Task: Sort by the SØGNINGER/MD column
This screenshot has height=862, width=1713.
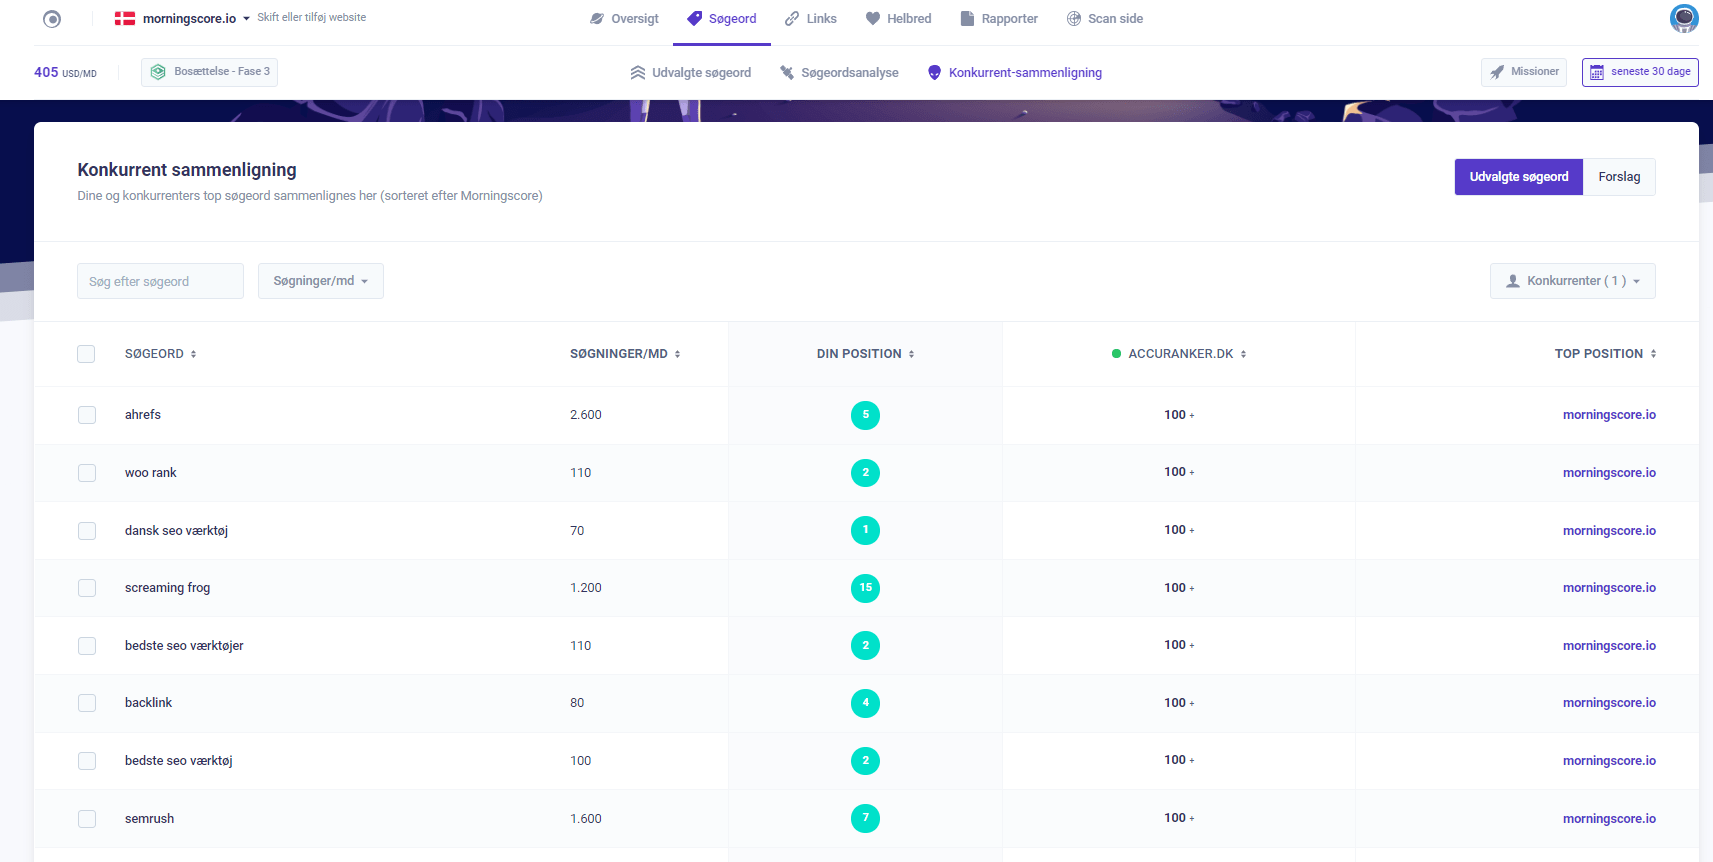Action: coord(625,354)
